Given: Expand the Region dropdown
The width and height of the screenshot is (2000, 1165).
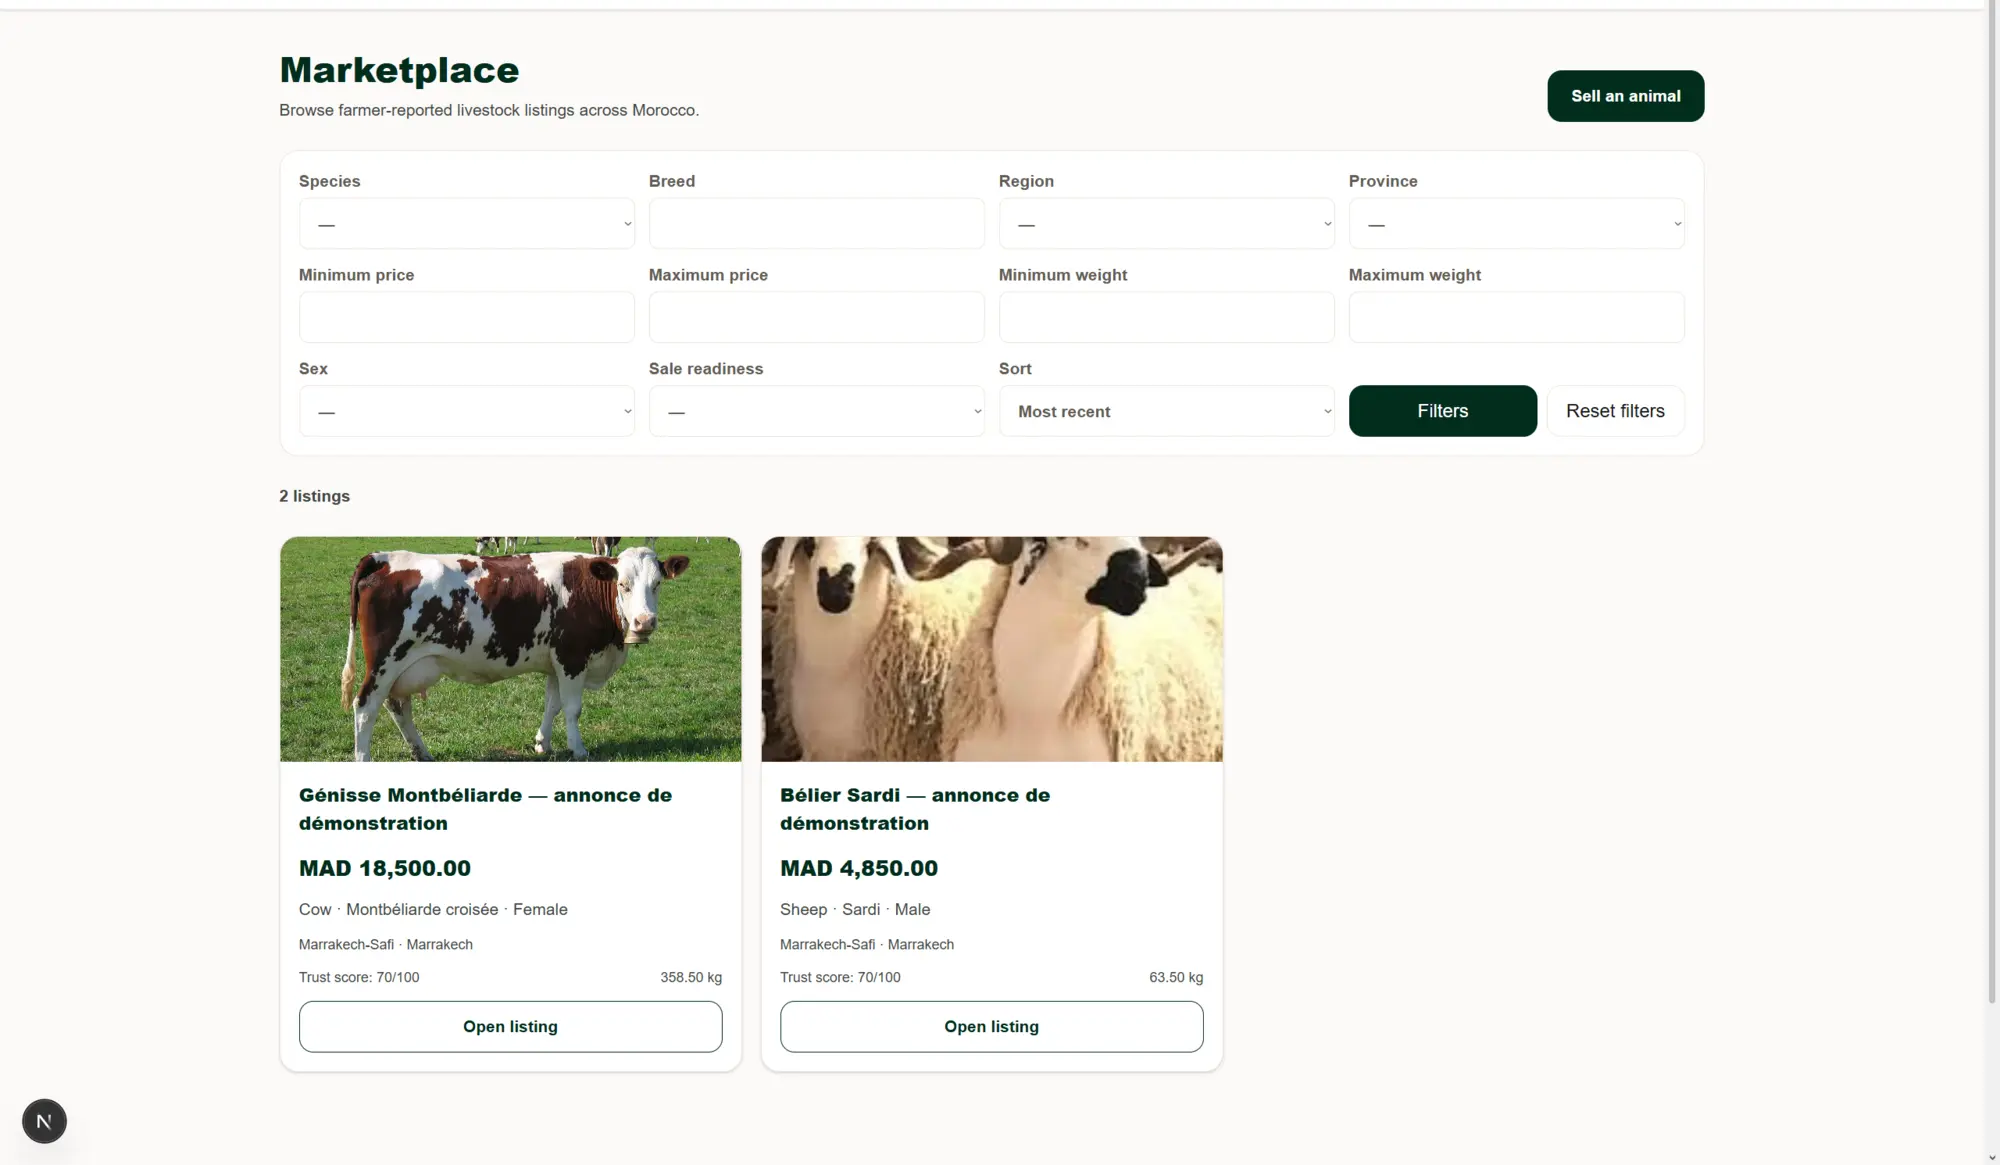Looking at the screenshot, I should click(1166, 223).
